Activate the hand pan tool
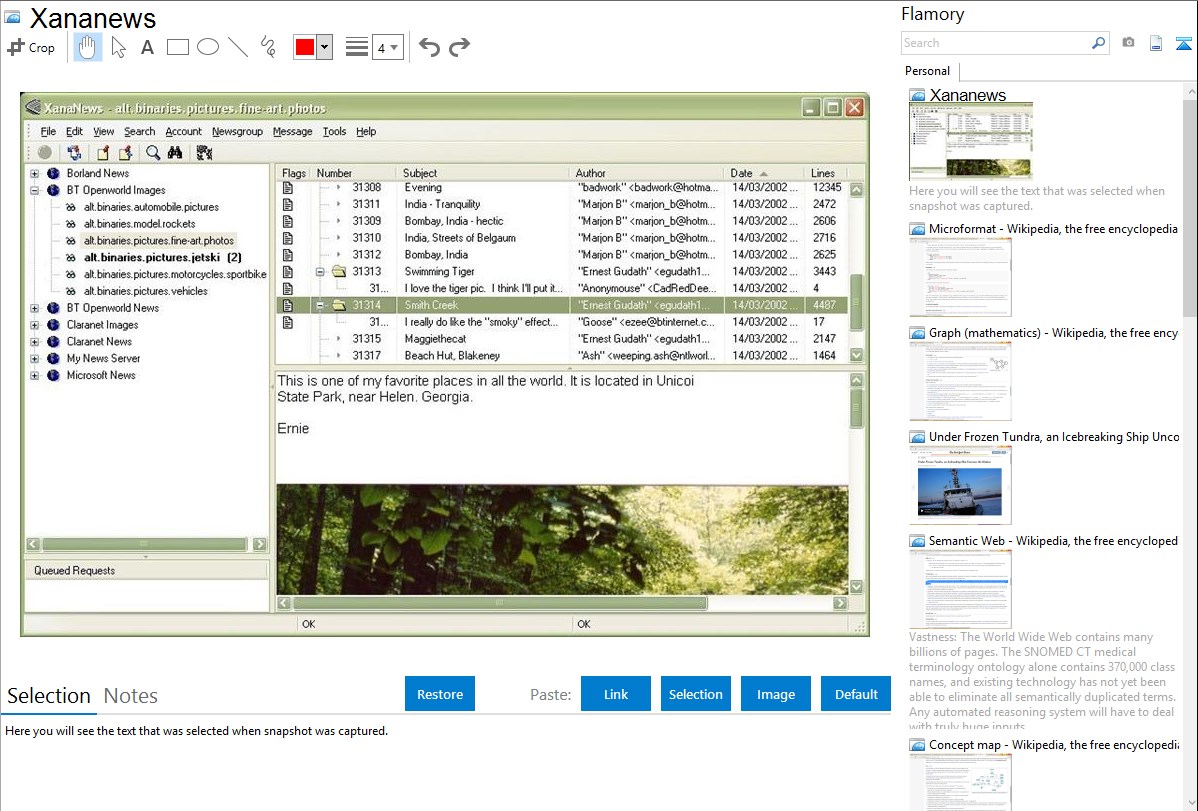The height and width of the screenshot is (811, 1198). click(88, 47)
